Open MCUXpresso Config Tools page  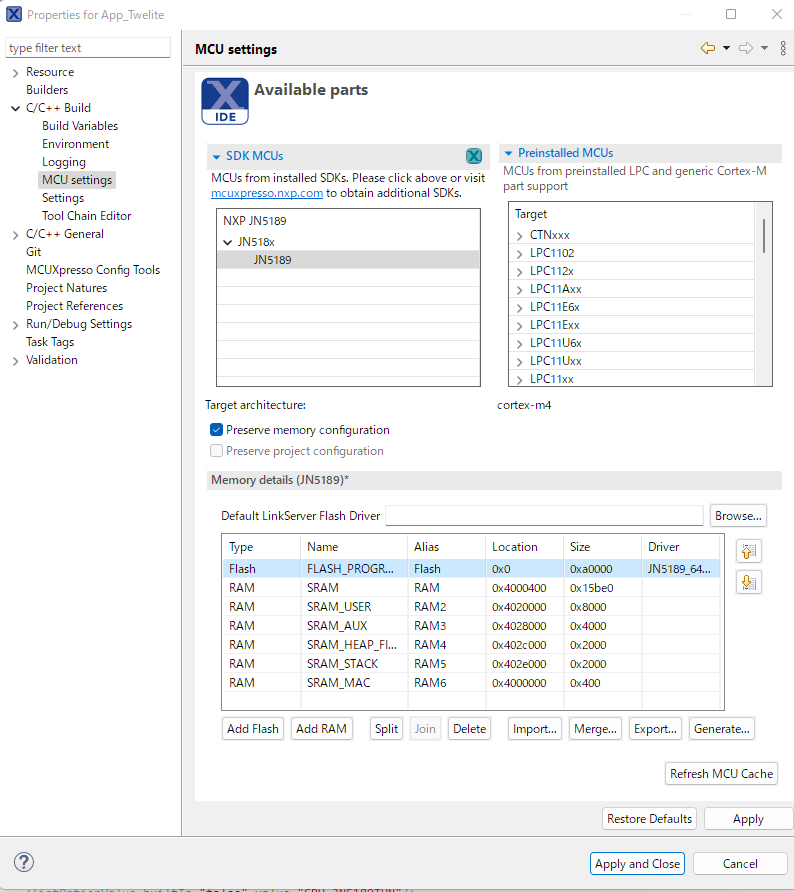click(93, 270)
